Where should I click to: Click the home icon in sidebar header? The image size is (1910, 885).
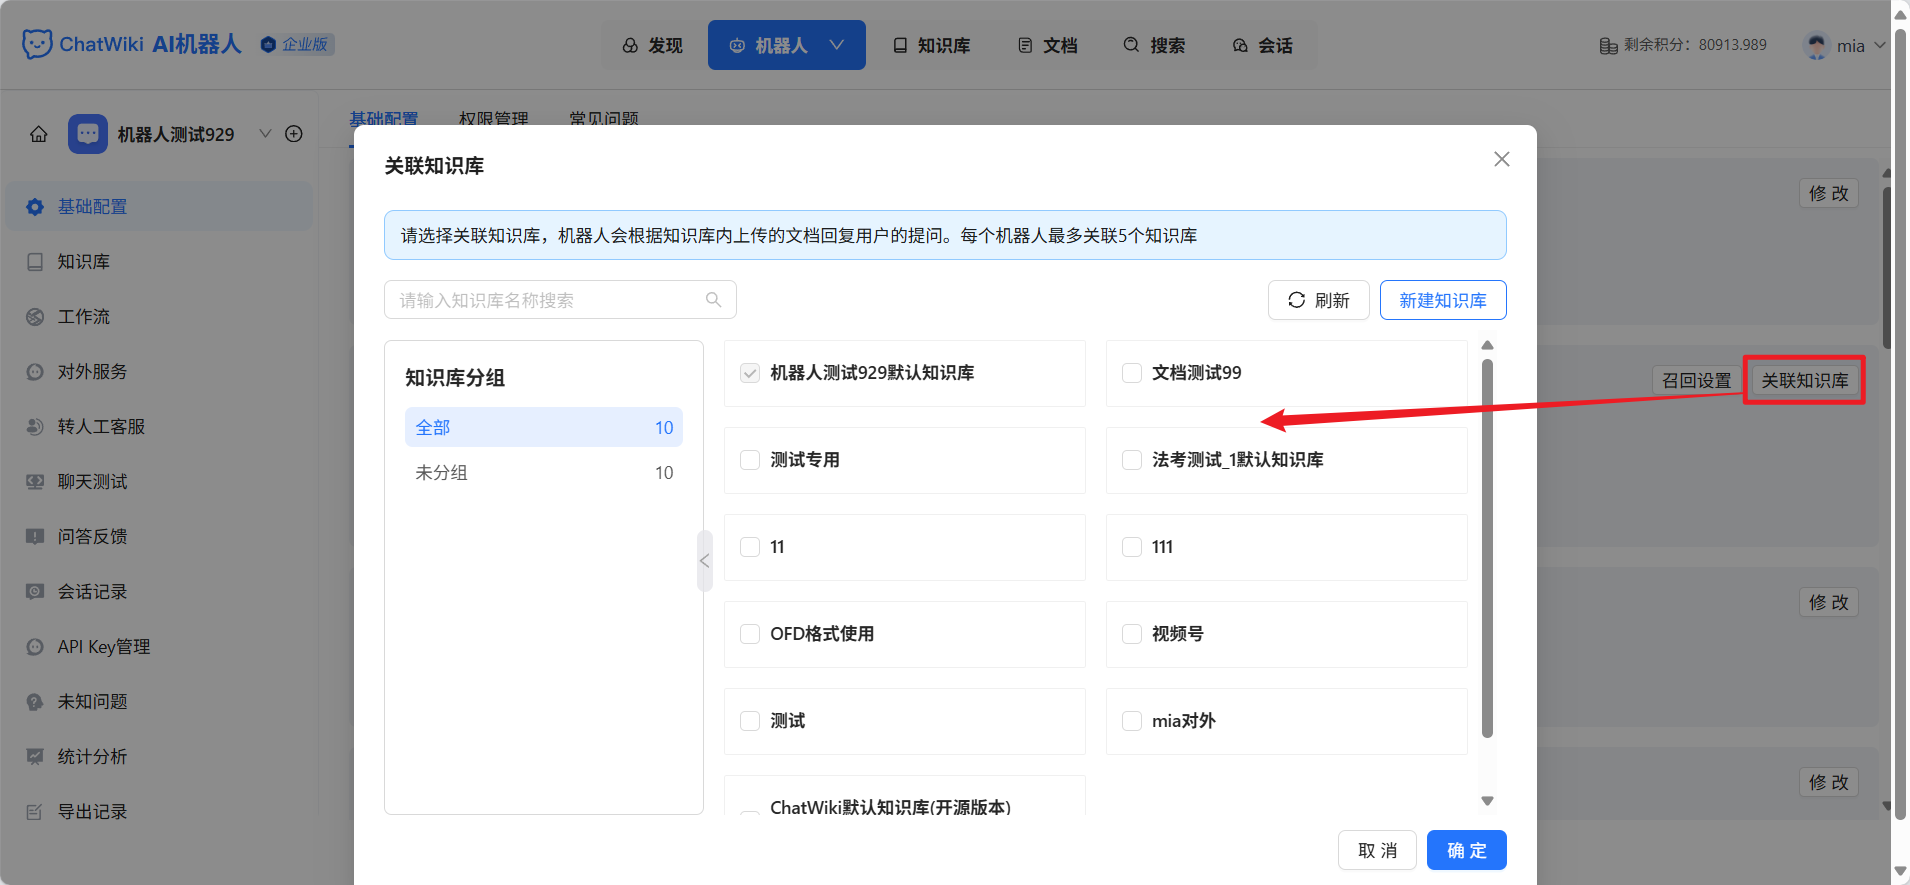tap(39, 134)
